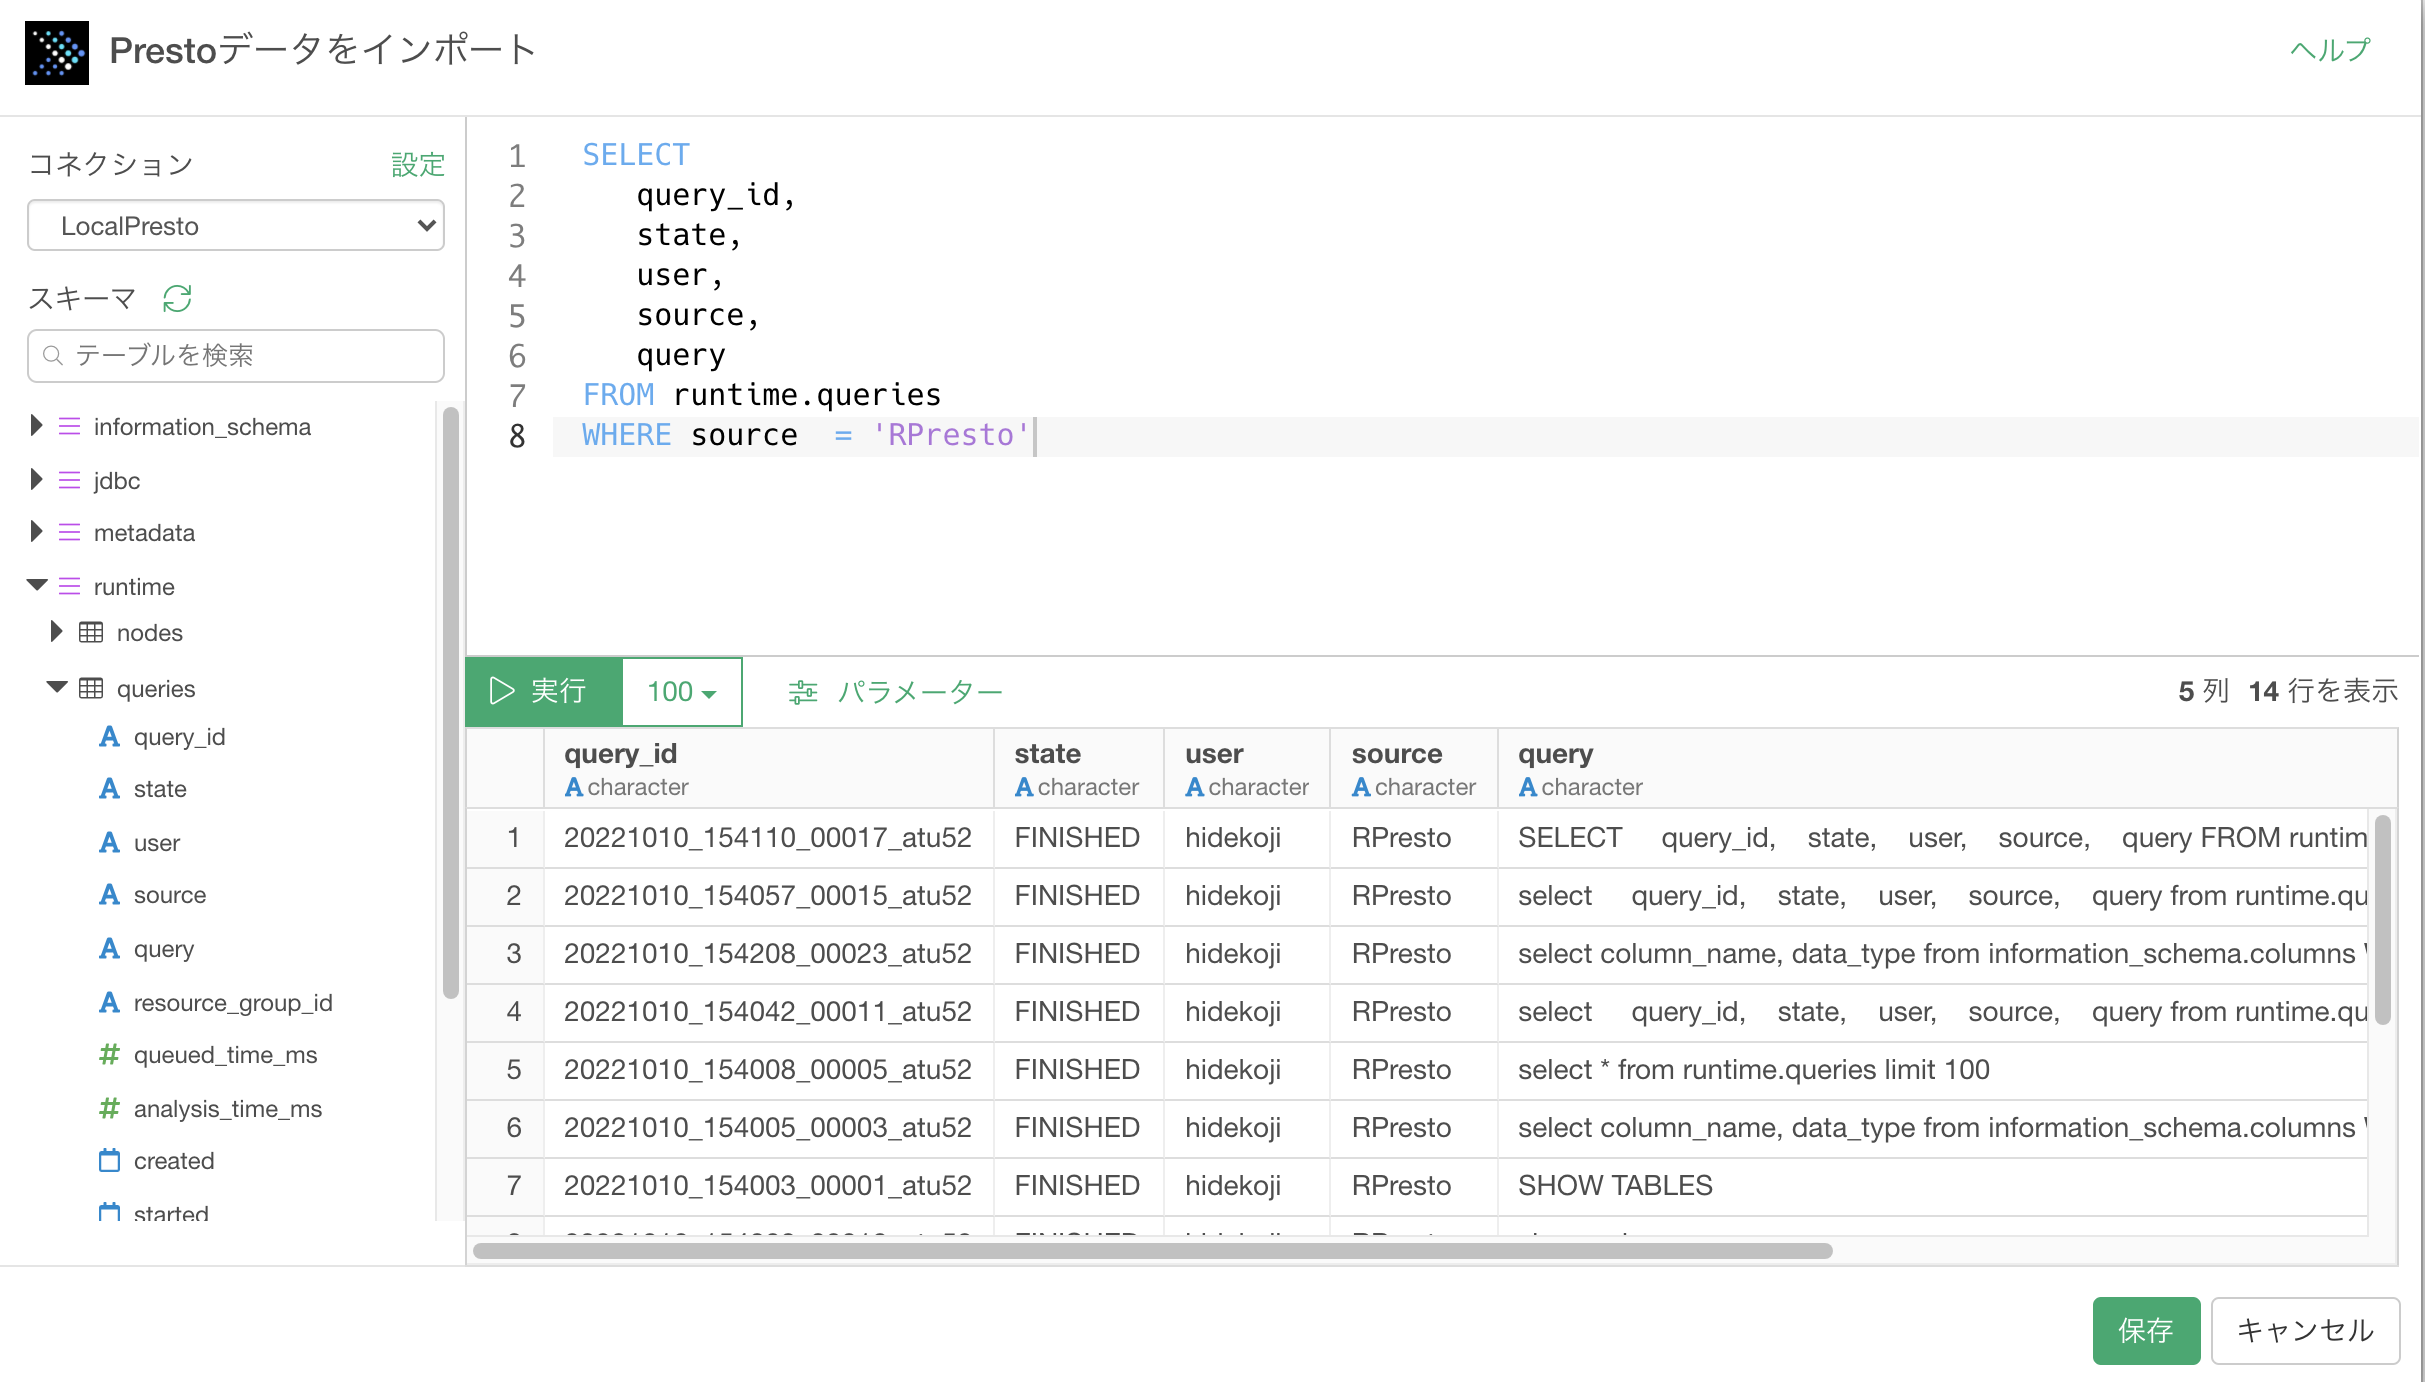The height and width of the screenshot is (1382, 2425).
Task: Click the information_schema schema icon
Action: pos(69,427)
